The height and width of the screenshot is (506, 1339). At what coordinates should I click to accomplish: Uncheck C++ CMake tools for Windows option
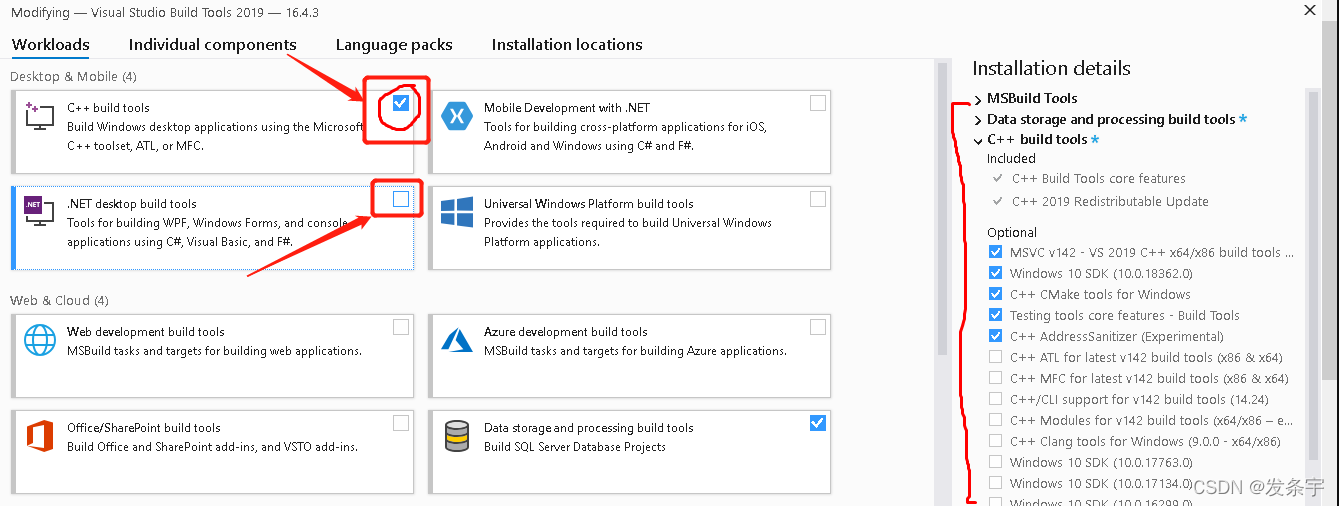(995, 294)
